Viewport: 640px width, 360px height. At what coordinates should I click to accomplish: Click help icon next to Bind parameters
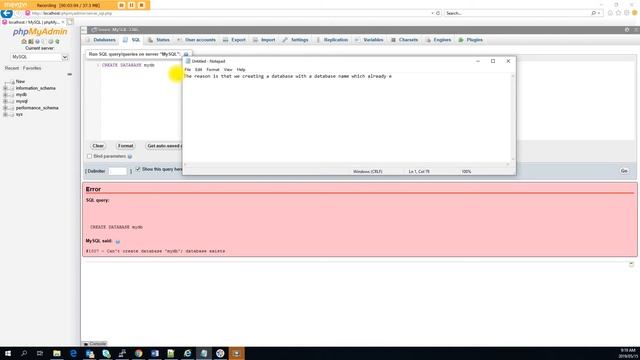pos(130,156)
